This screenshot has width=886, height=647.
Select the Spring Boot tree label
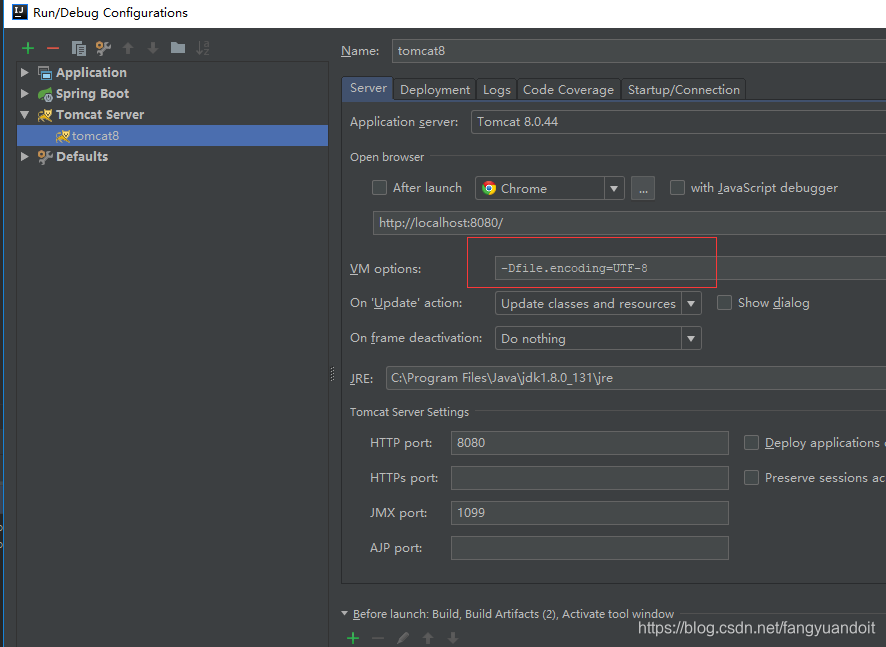coord(93,94)
